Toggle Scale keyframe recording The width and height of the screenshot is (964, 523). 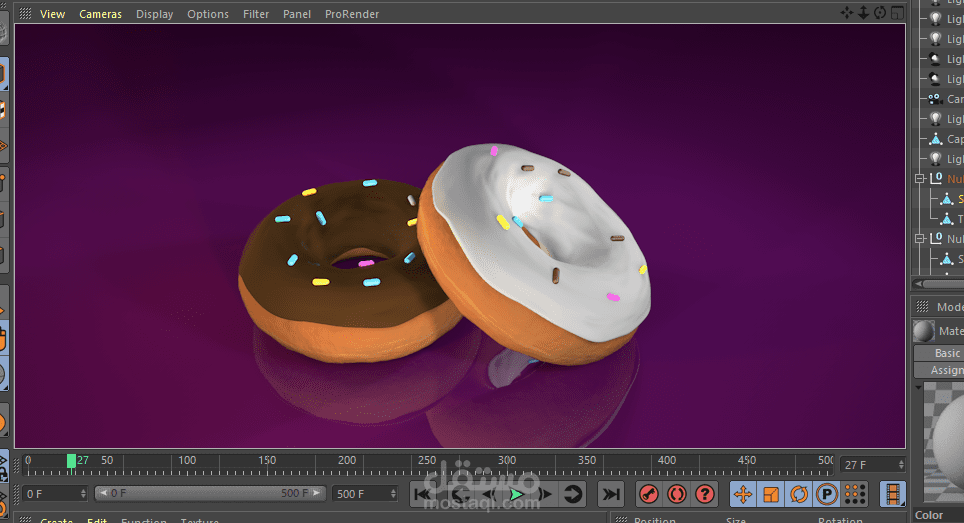tap(771, 494)
